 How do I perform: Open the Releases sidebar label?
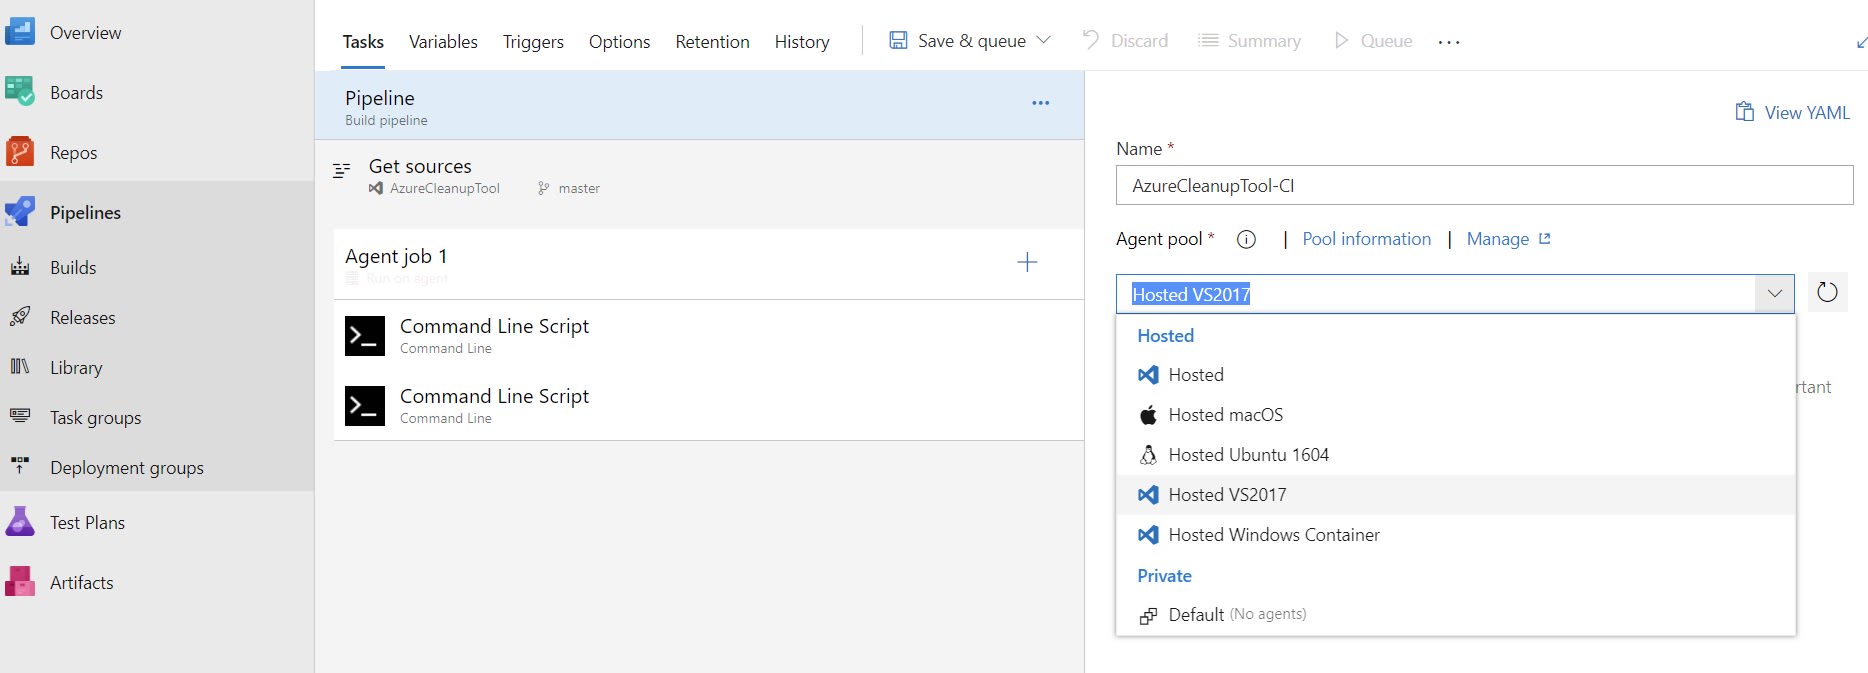83,317
